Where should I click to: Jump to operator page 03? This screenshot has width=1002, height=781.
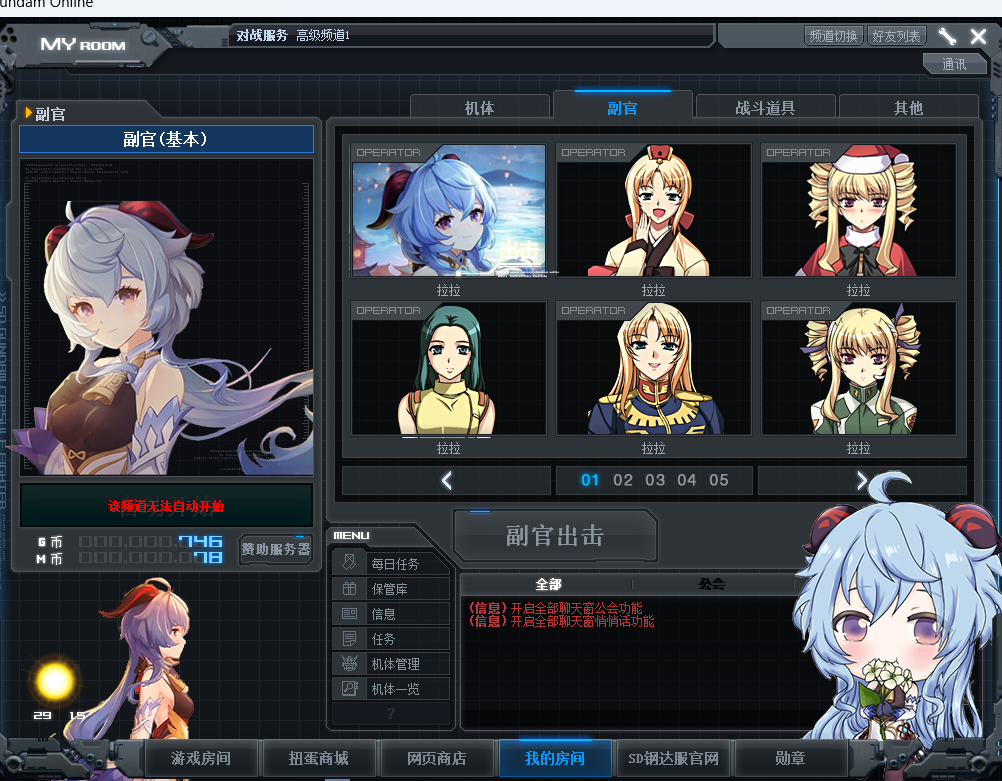point(654,480)
